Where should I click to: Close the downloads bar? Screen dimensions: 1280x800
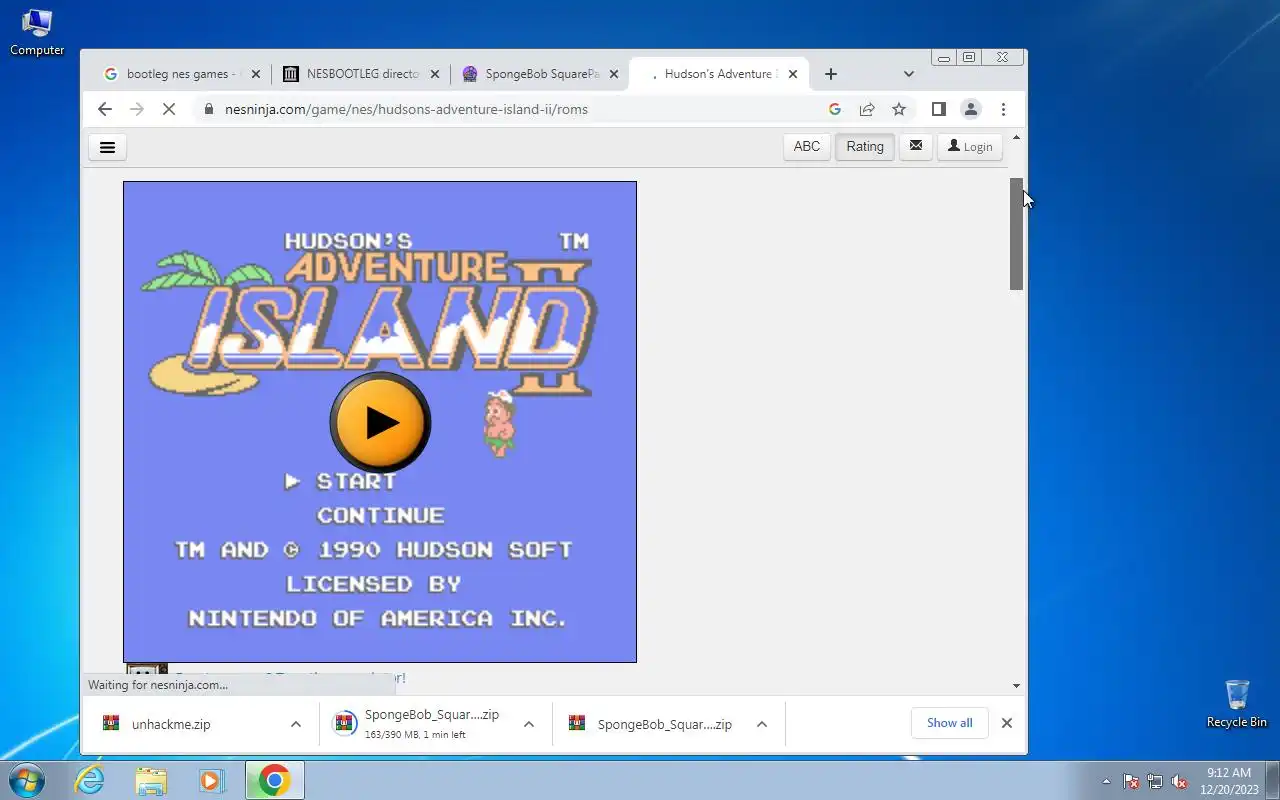point(1007,723)
